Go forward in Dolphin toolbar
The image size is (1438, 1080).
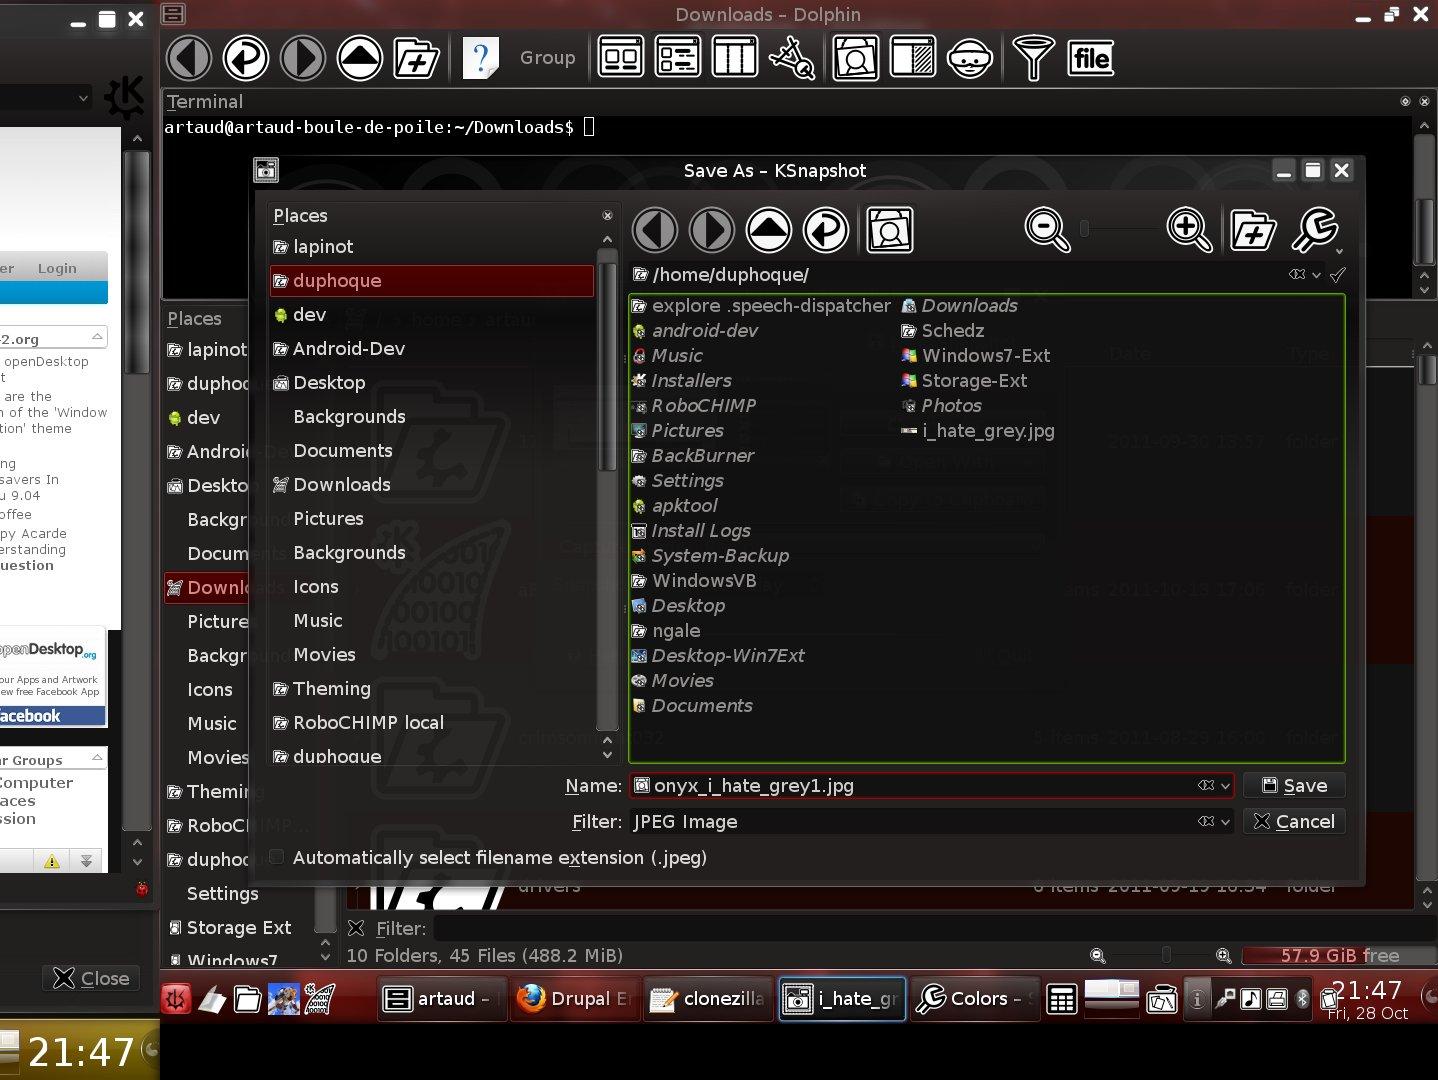[302, 58]
